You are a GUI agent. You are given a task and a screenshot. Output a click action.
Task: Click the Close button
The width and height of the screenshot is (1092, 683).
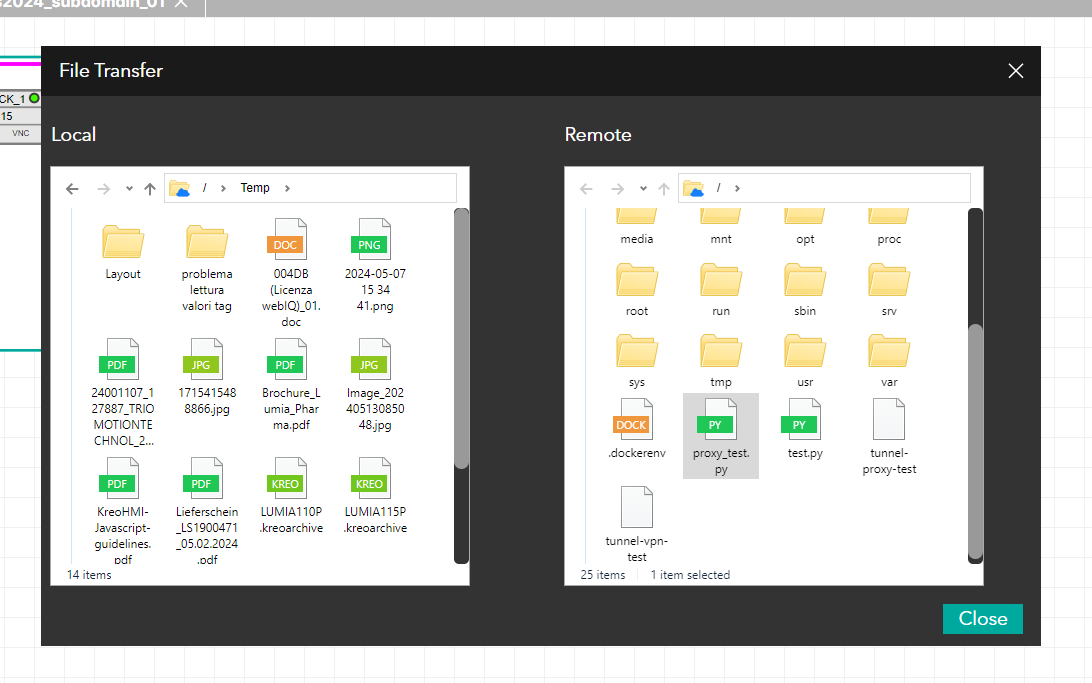(x=982, y=618)
